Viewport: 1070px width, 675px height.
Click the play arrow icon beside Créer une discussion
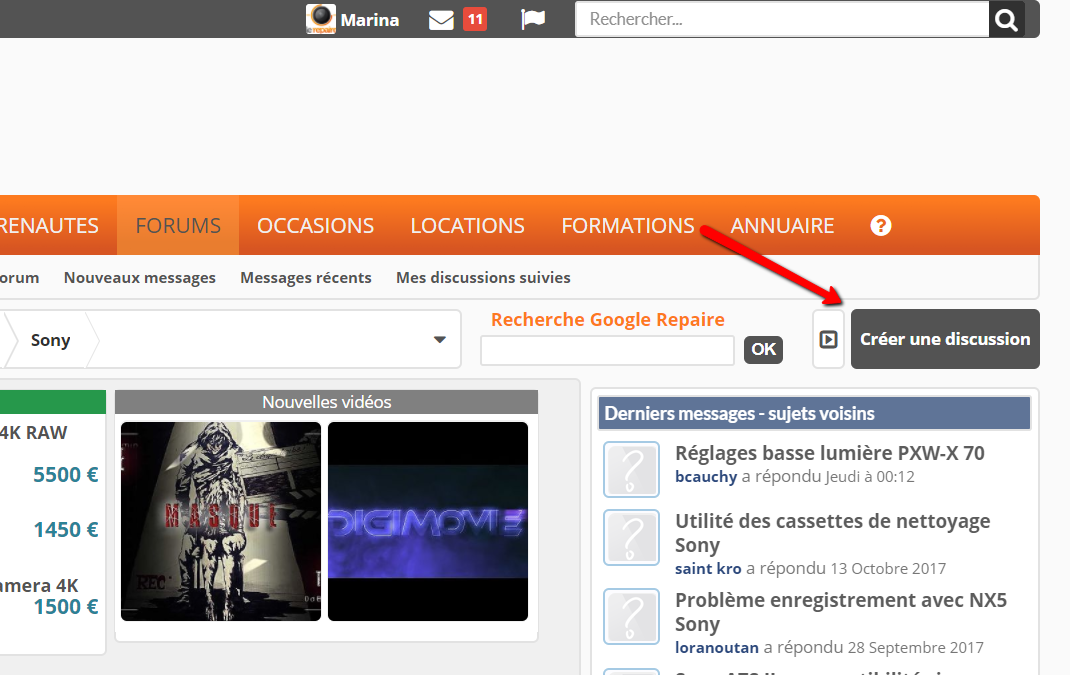828,339
